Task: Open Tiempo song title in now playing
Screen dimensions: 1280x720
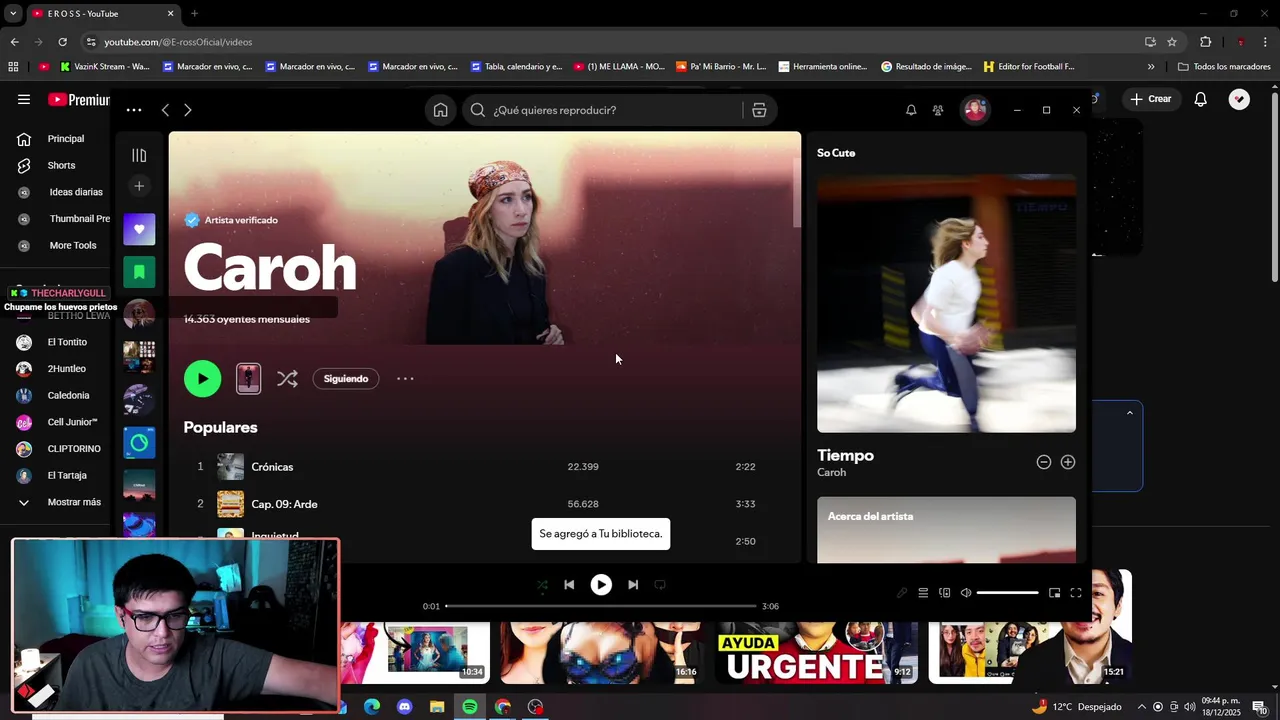Action: click(x=845, y=455)
